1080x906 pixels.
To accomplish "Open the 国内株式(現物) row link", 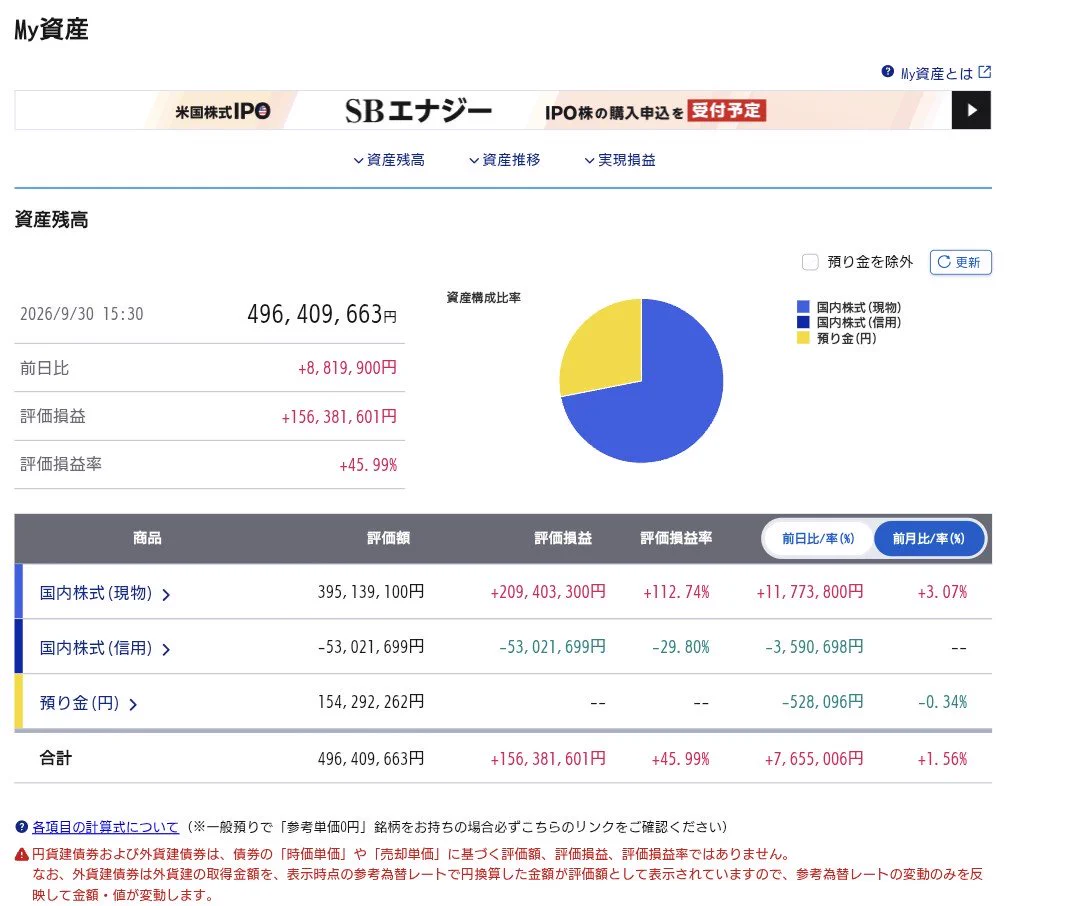I will [x=96, y=593].
